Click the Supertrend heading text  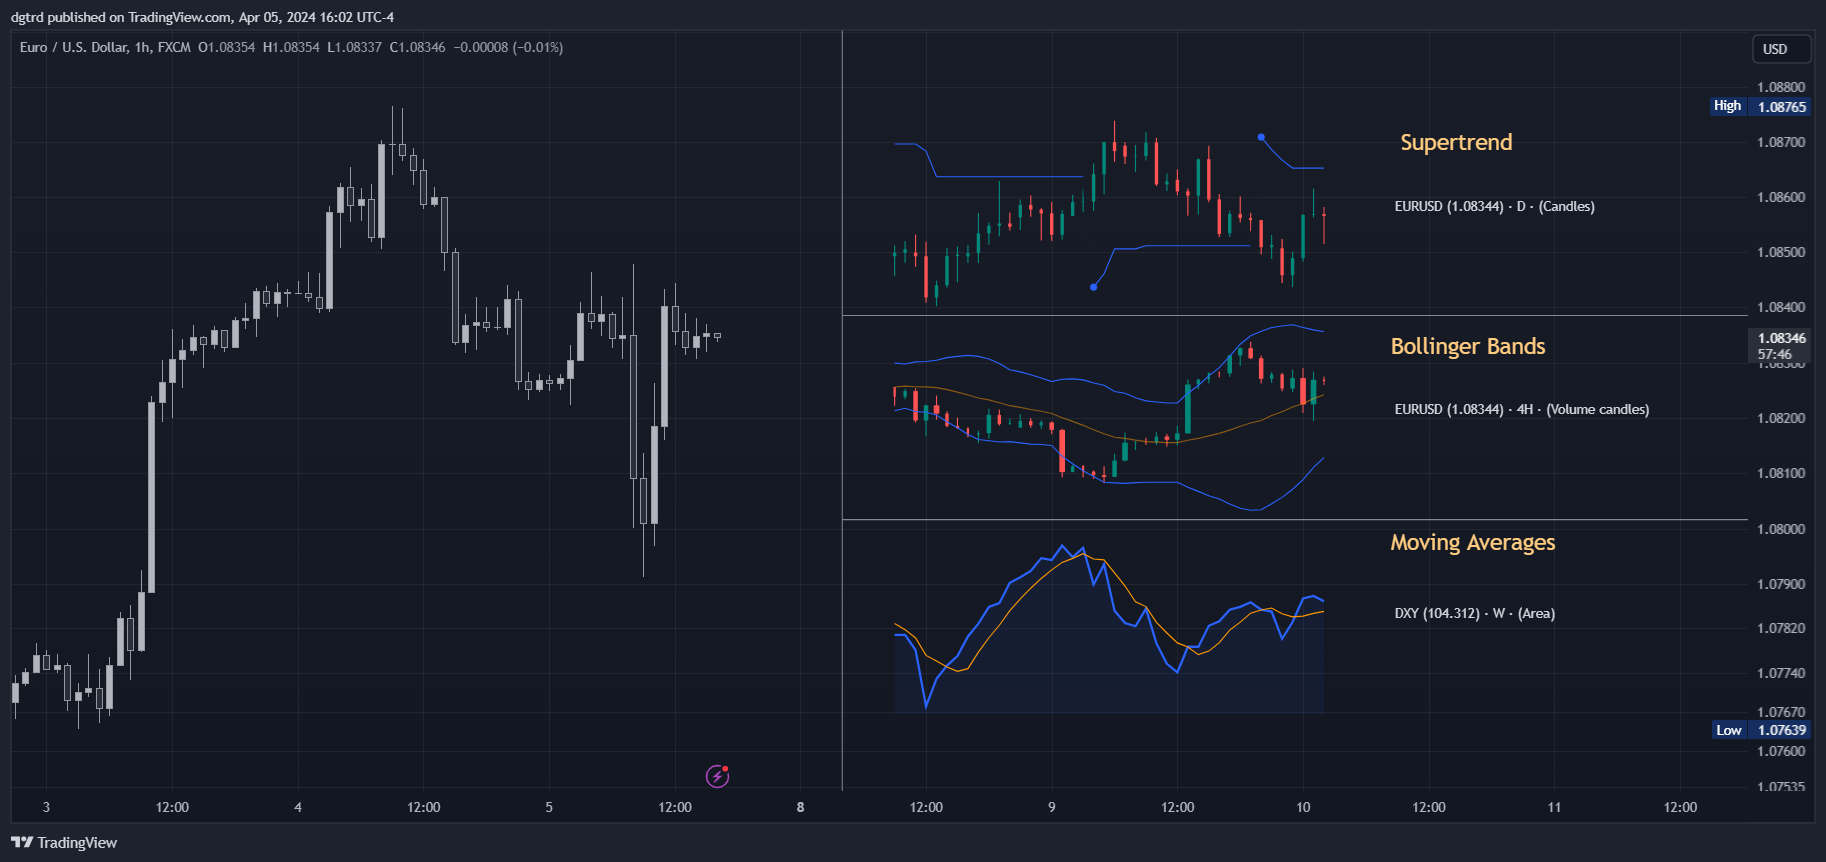pyautogui.click(x=1456, y=142)
